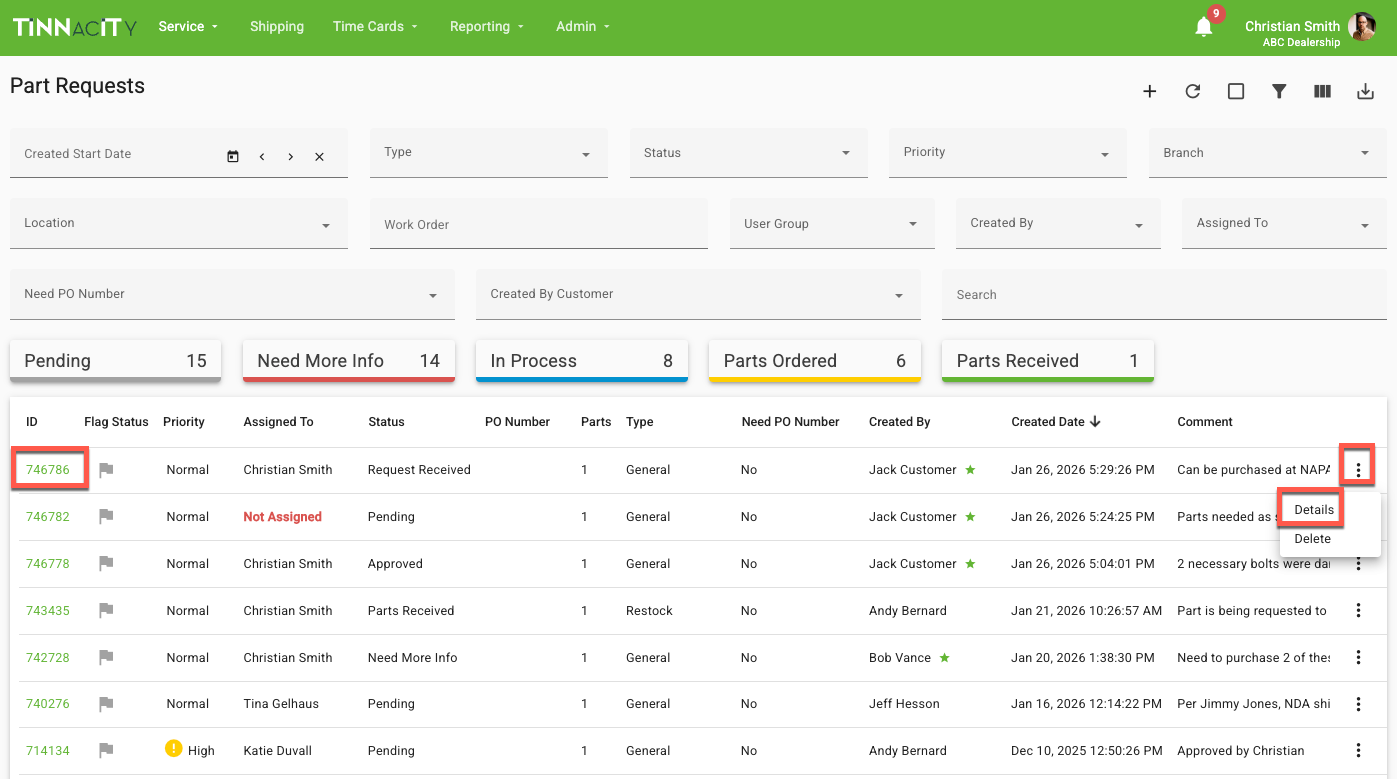Expand the Location dropdown
Image resolution: width=1397 pixels, height=779 pixels.
tap(179, 223)
